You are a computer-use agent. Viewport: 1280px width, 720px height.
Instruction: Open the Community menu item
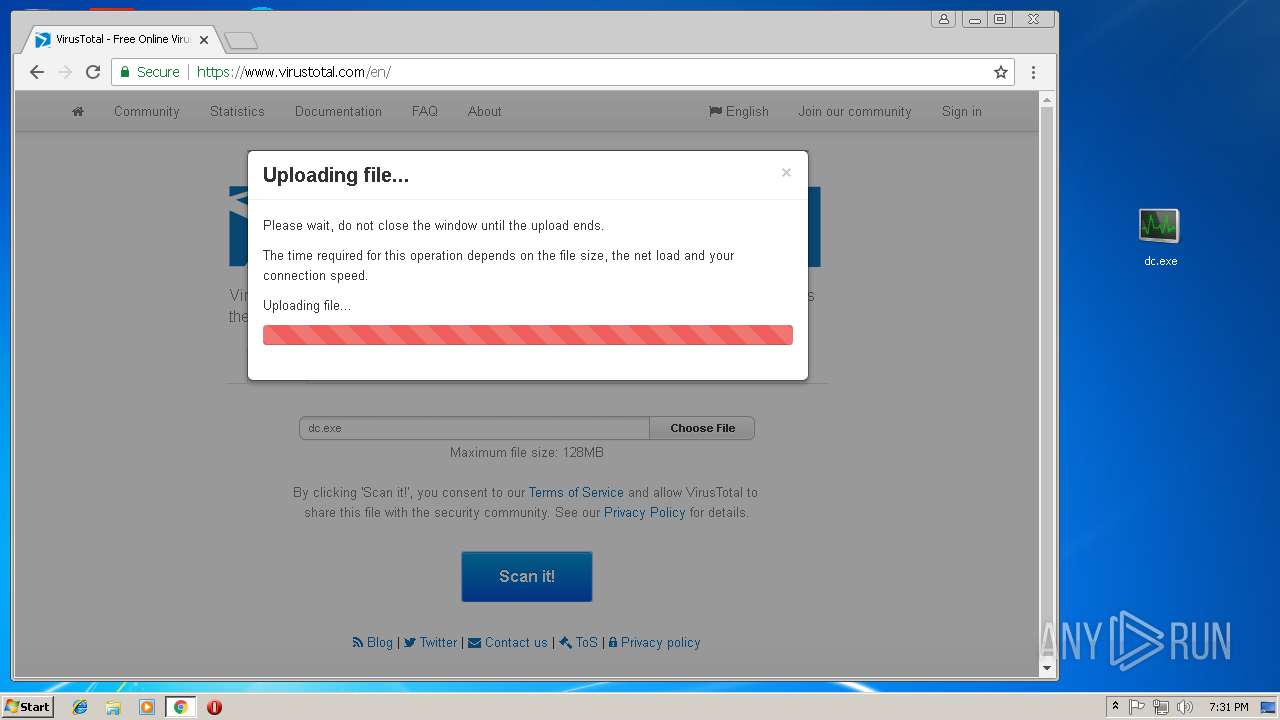pyautogui.click(x=146, y=111)
